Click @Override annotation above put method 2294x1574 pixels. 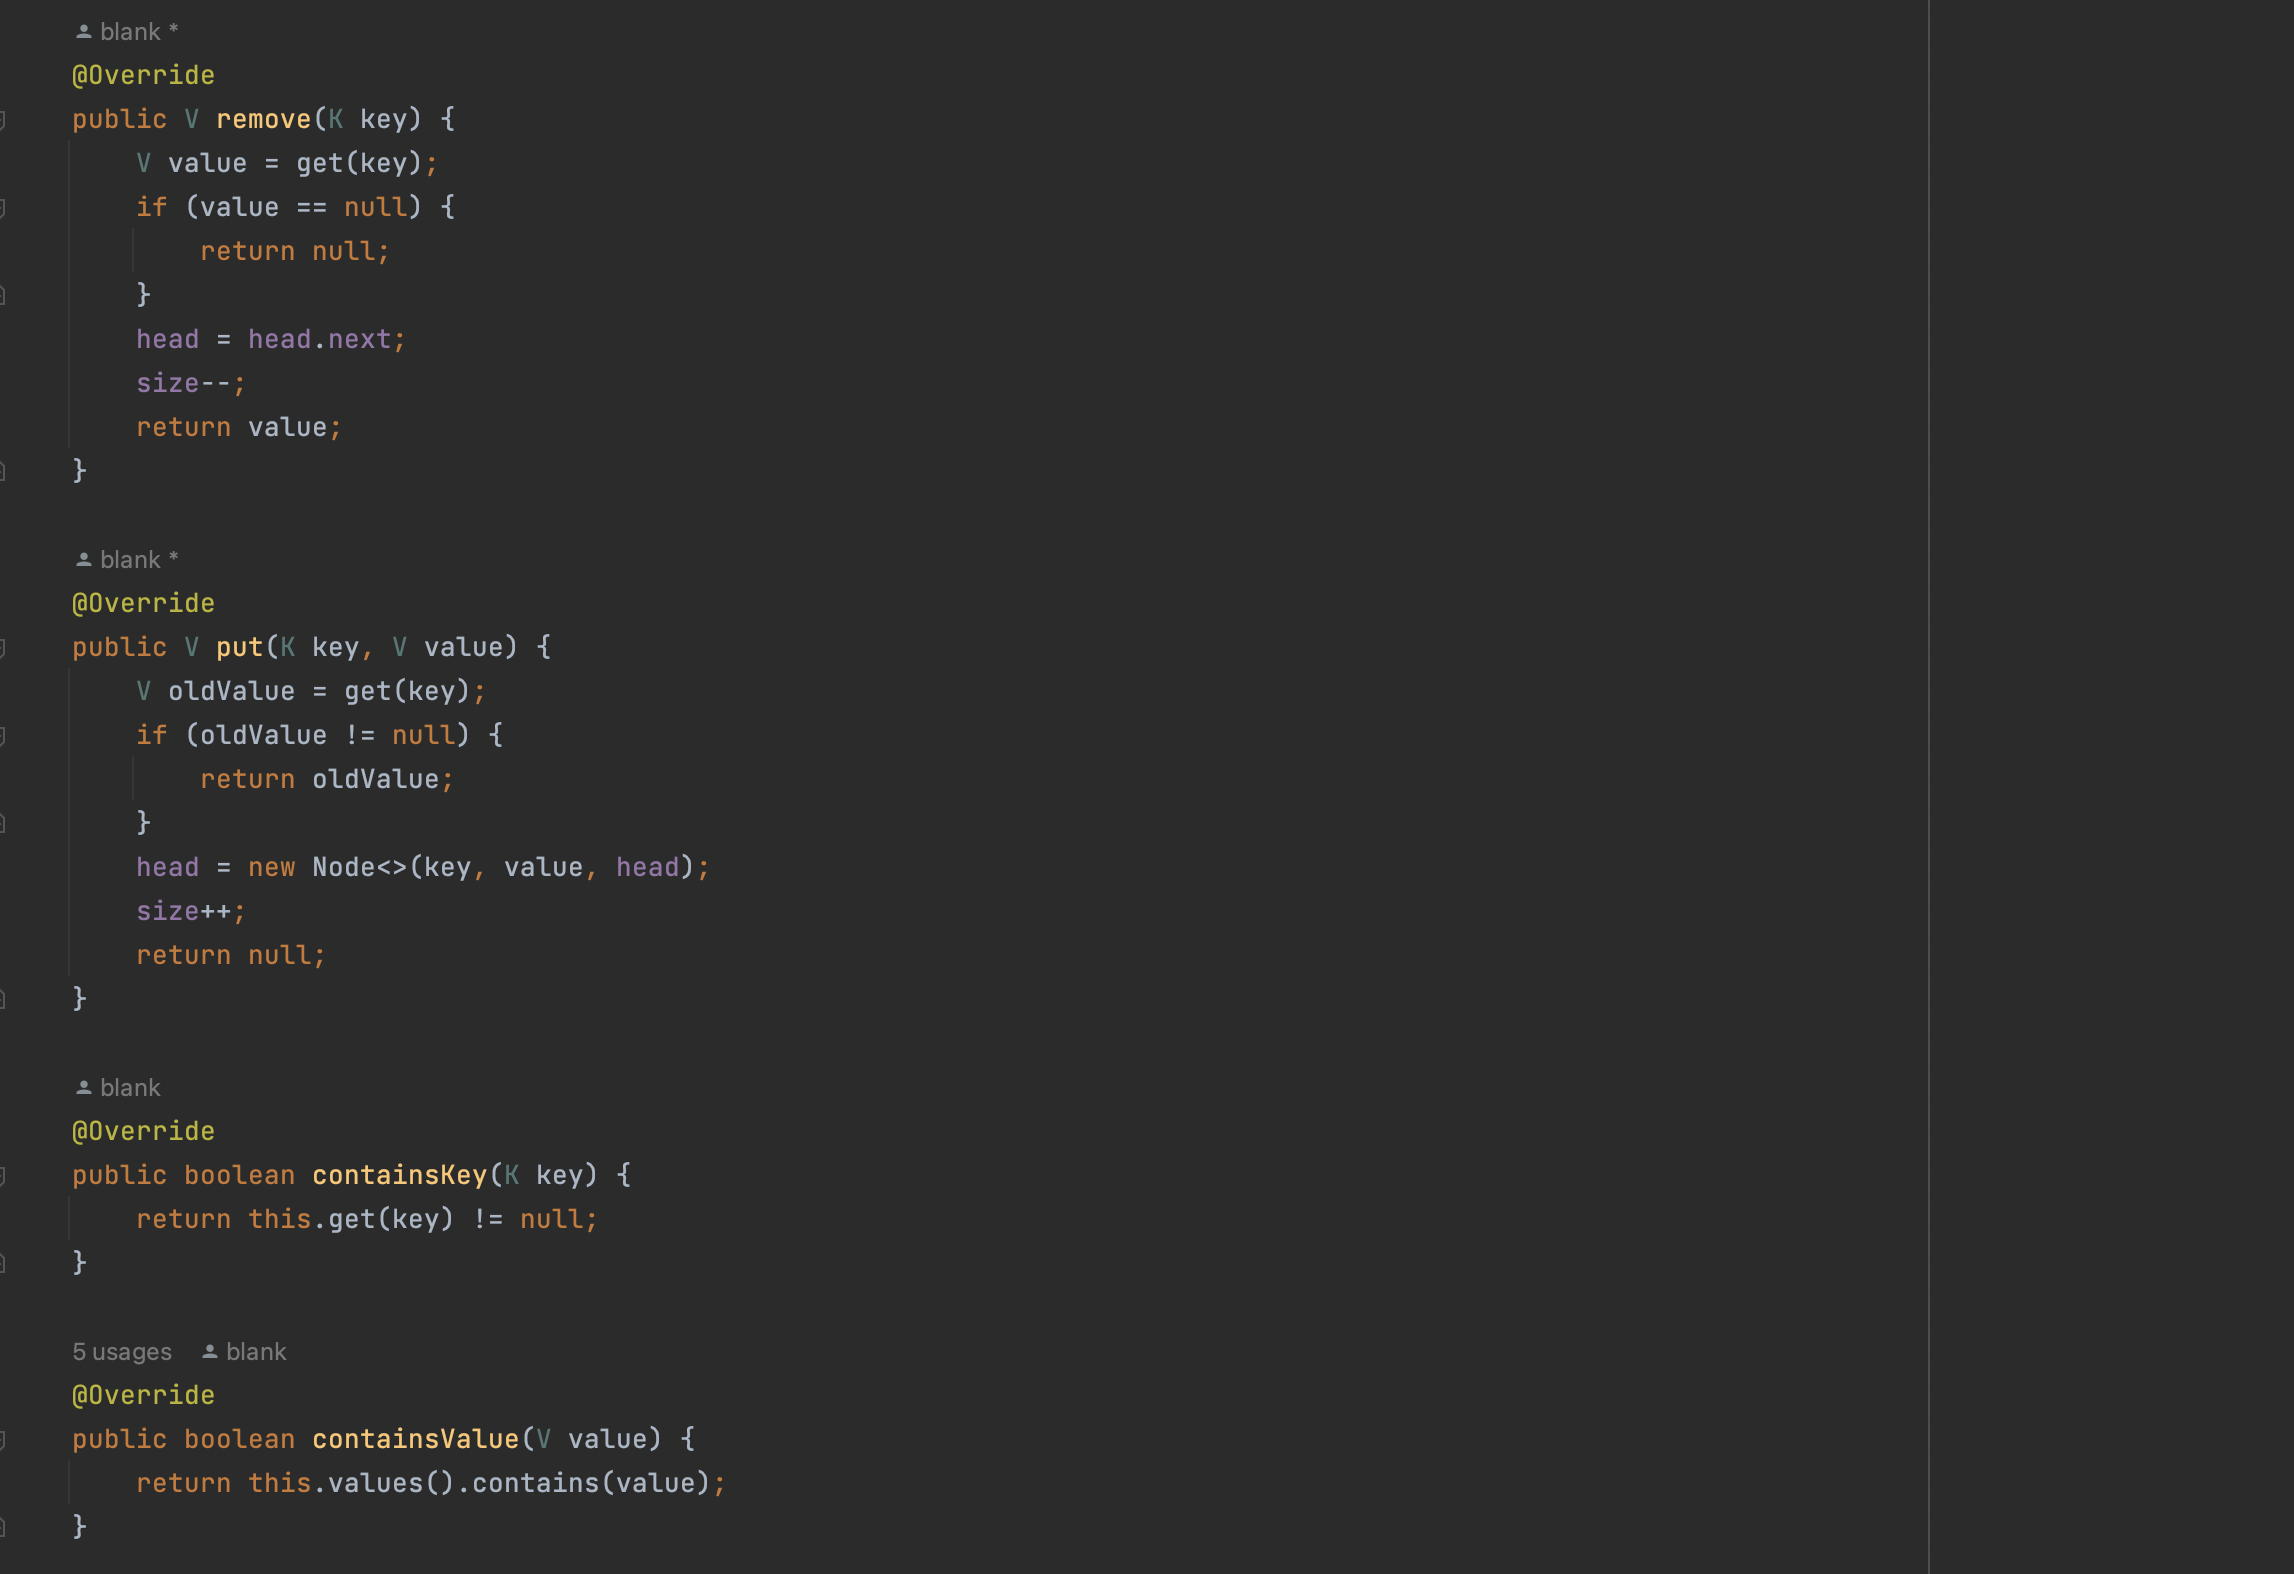[x=144, y=604]
